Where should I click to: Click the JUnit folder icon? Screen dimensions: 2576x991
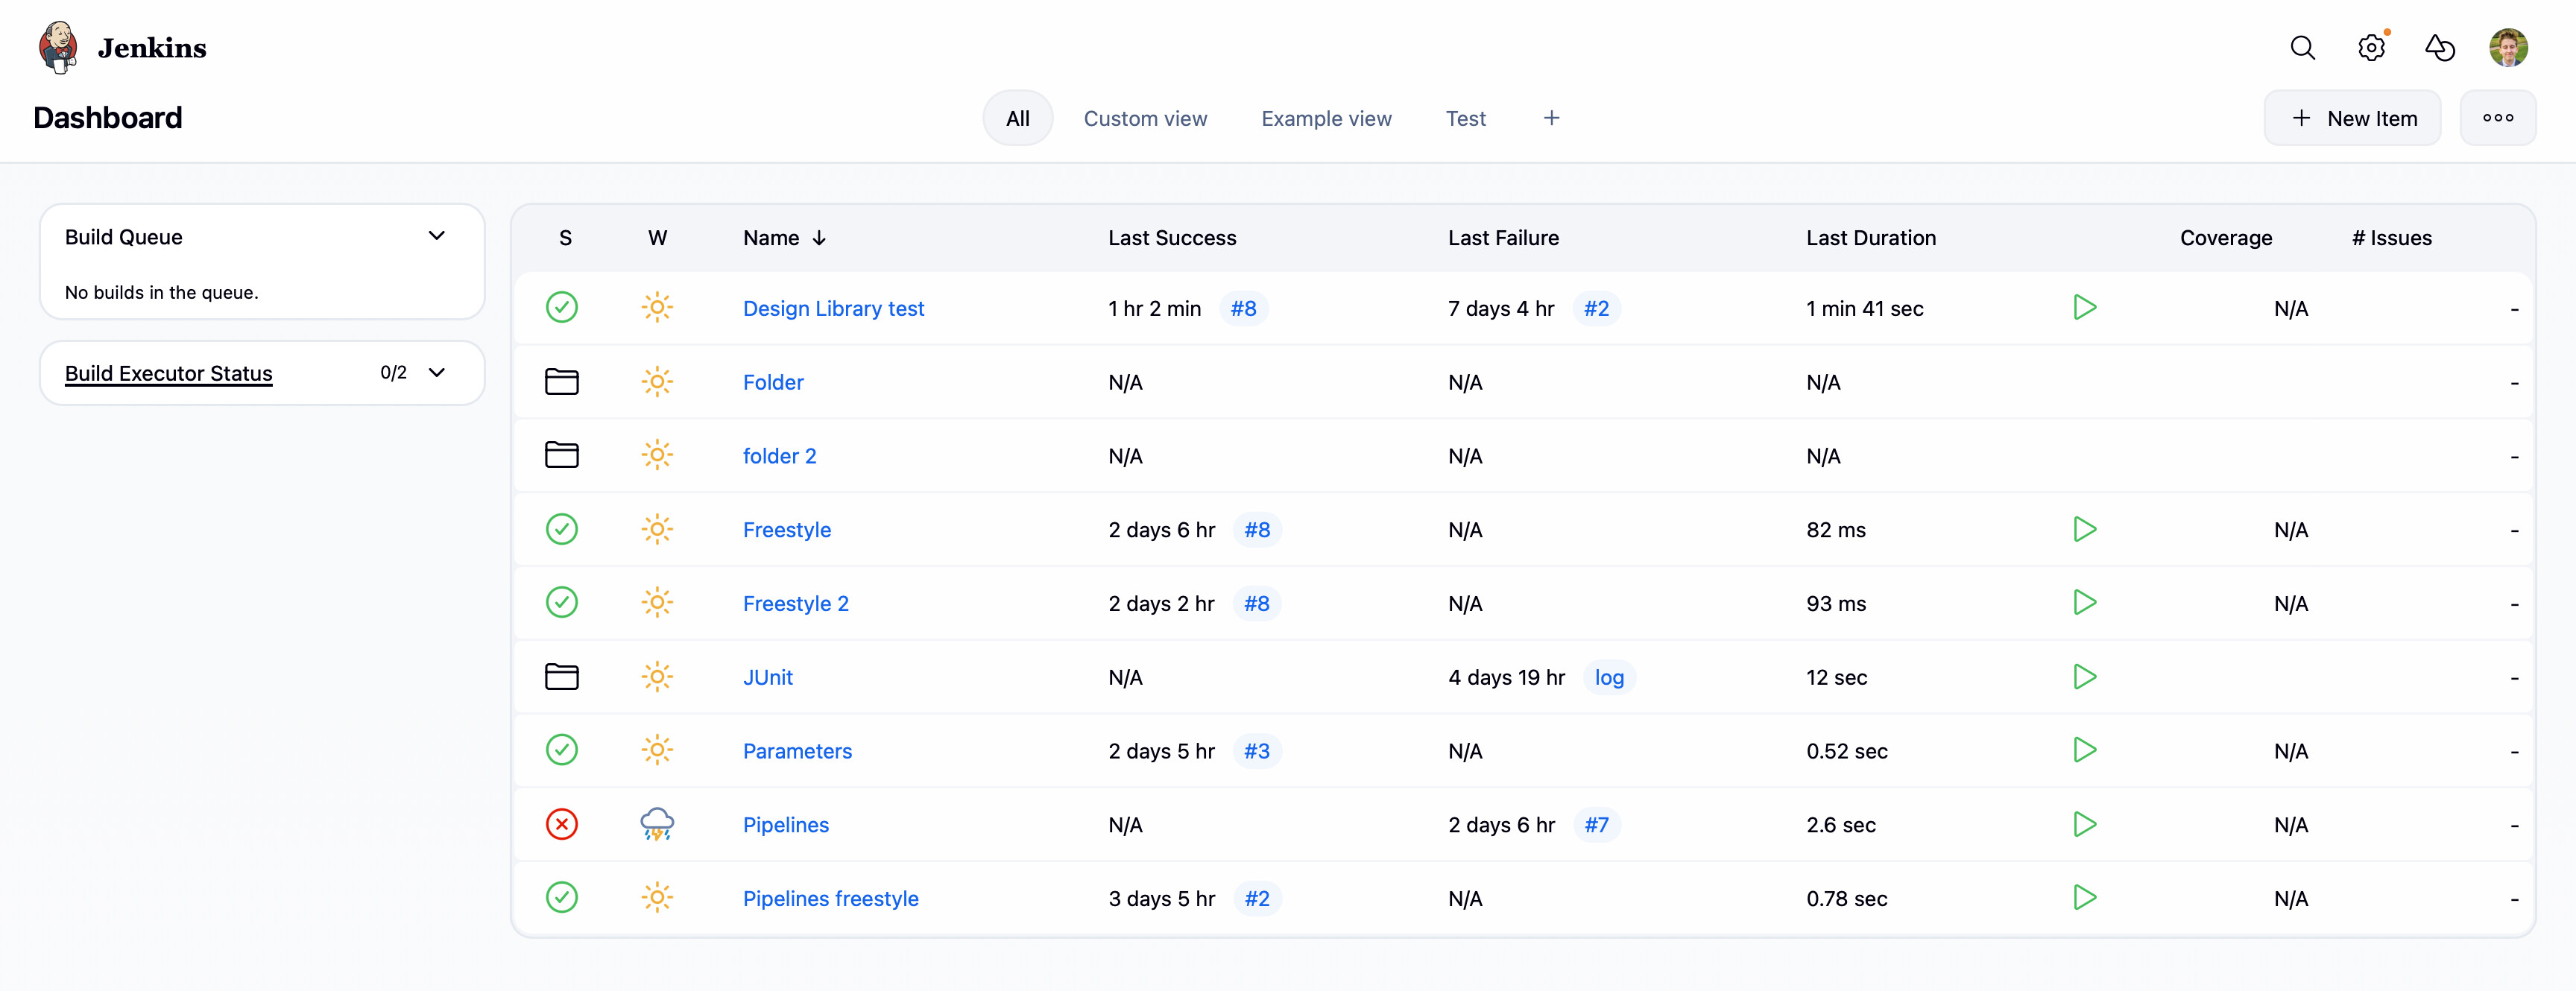coord(561,677)
